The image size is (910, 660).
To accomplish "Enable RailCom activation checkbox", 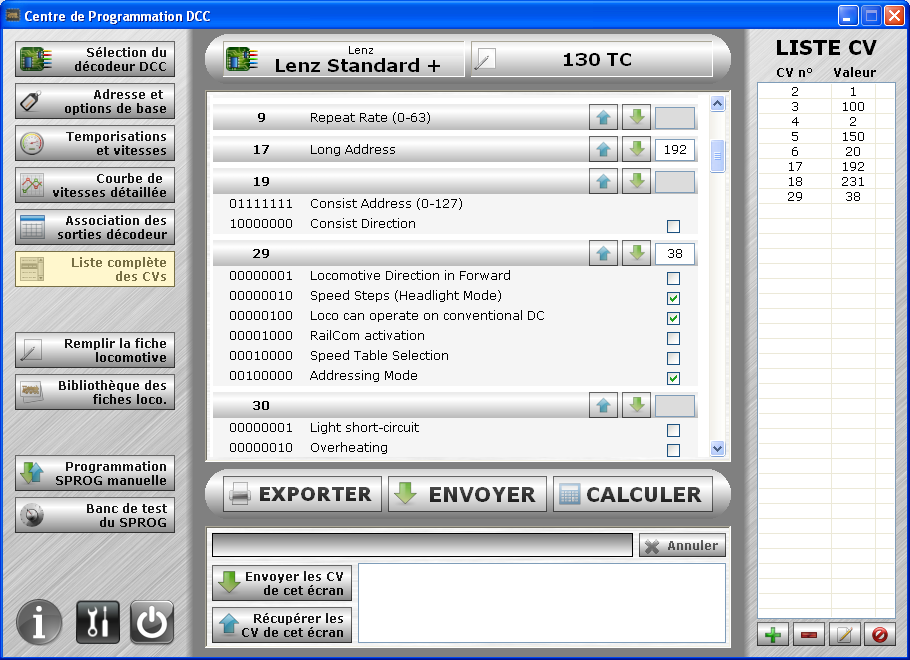I will coord(673,338).
